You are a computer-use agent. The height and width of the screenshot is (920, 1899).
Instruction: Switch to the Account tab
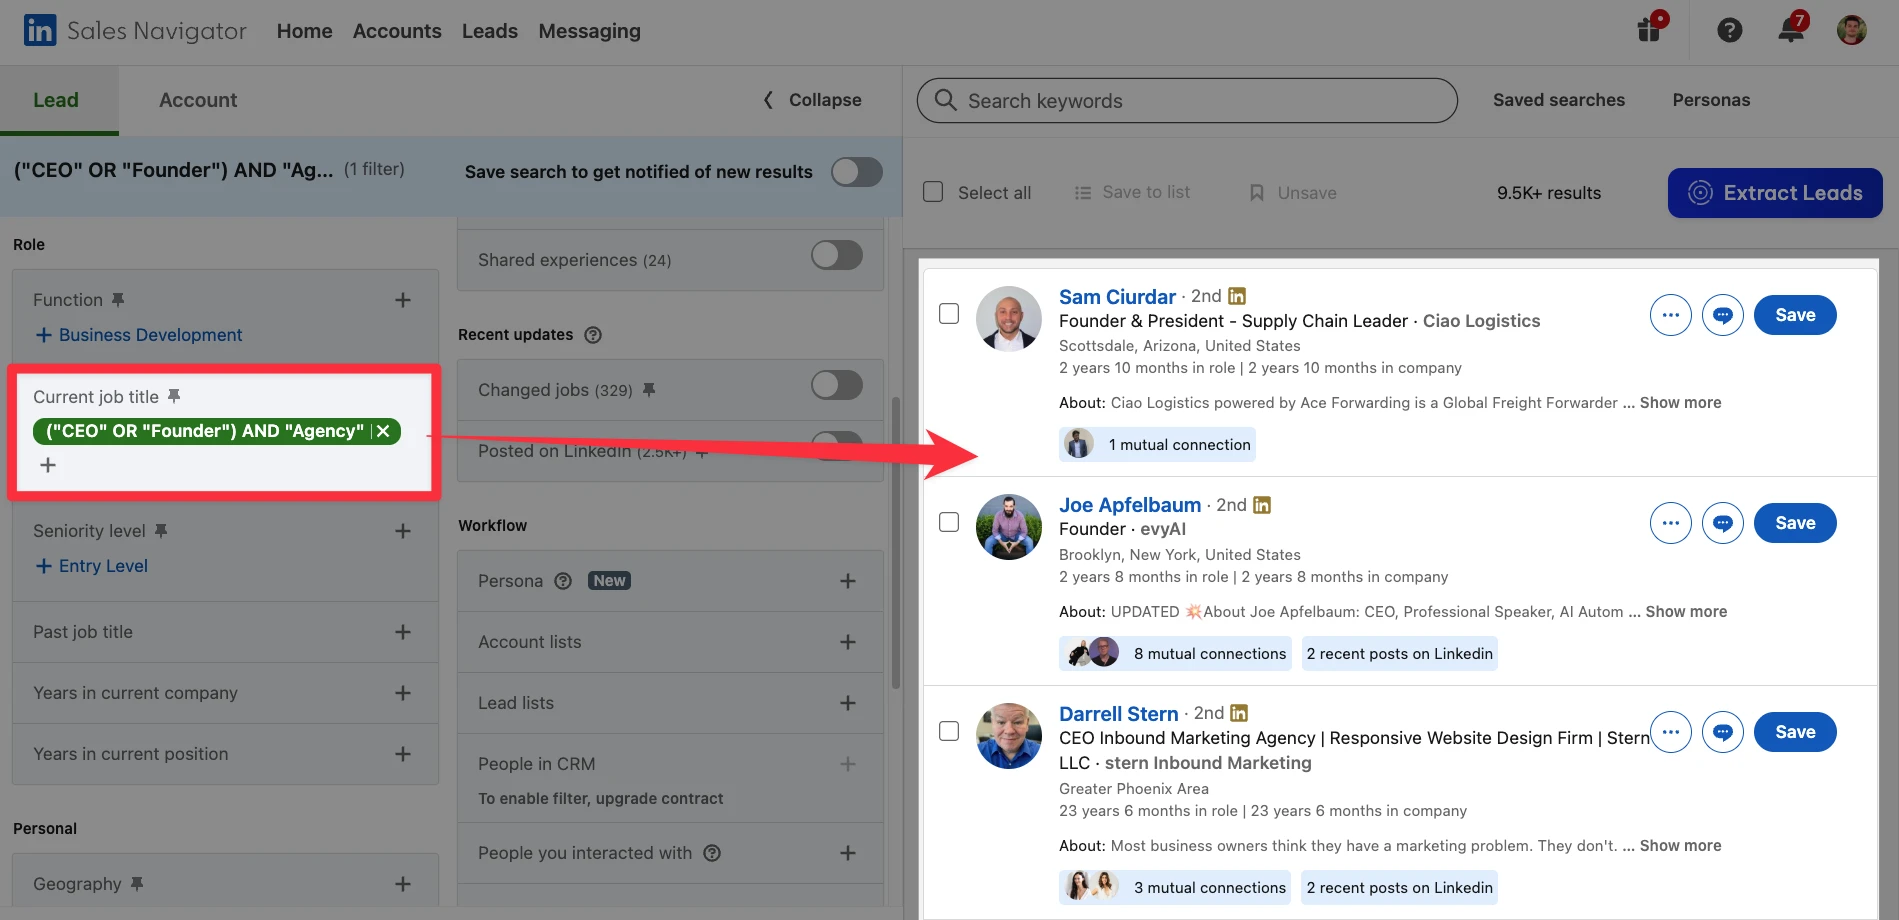pos(198,100)
